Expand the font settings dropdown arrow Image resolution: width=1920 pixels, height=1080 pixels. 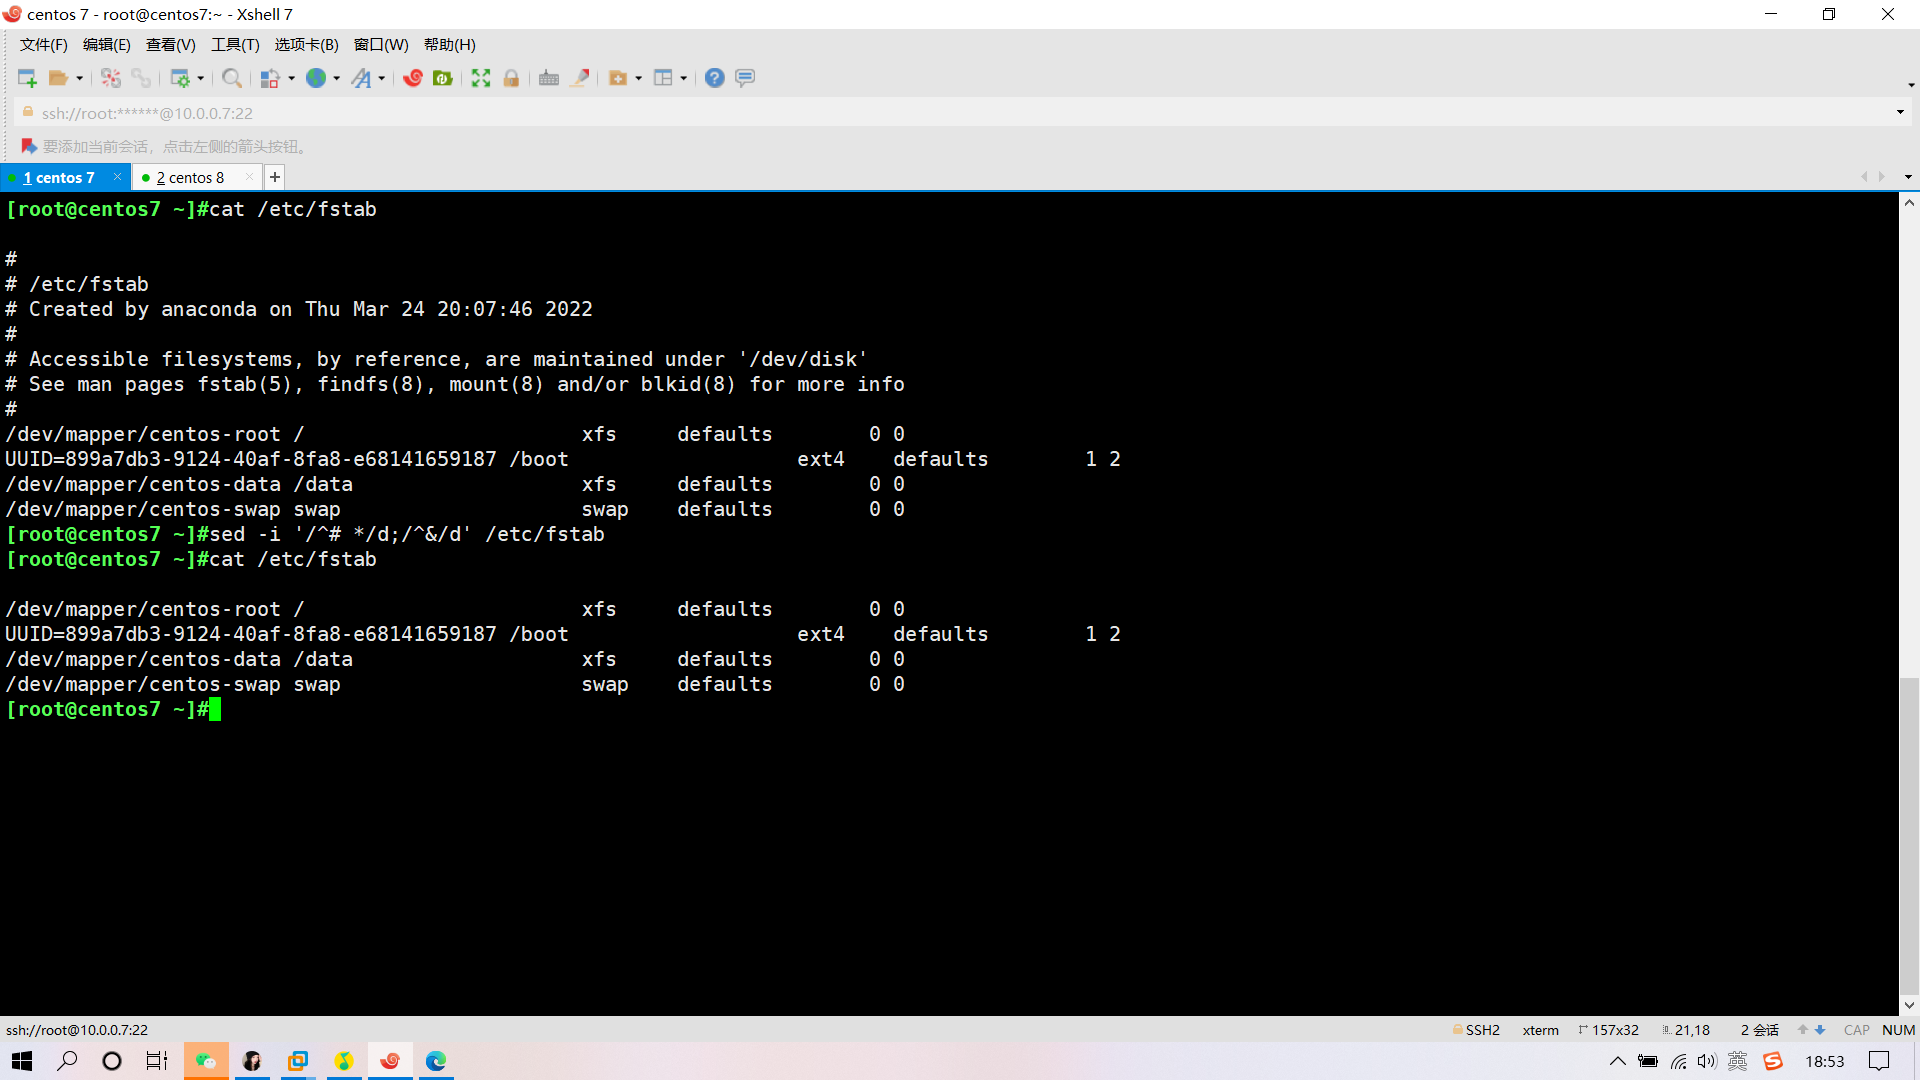[382, 79]
